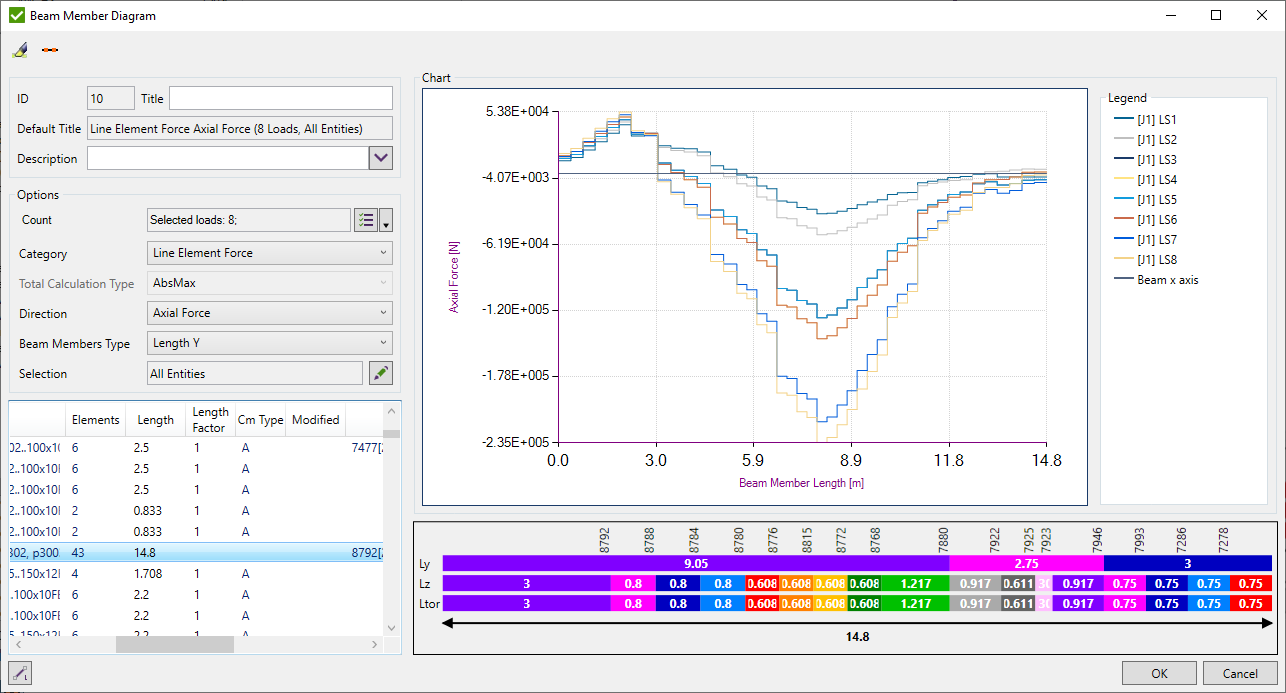
Task: Open Beam Members Type dropdown
Action: [270, 343]
